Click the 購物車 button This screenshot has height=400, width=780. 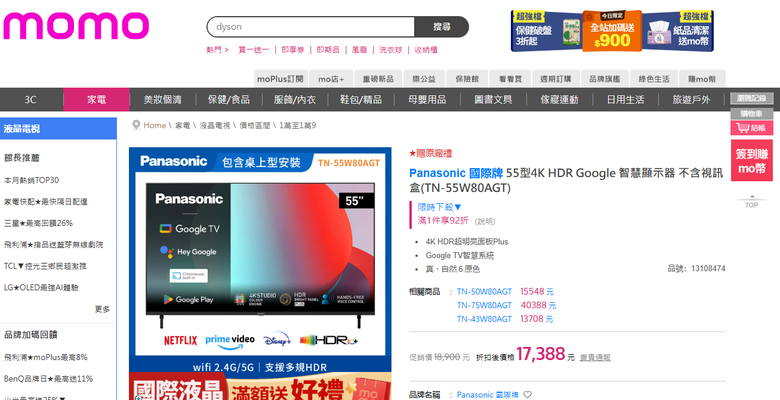(752, 113)
